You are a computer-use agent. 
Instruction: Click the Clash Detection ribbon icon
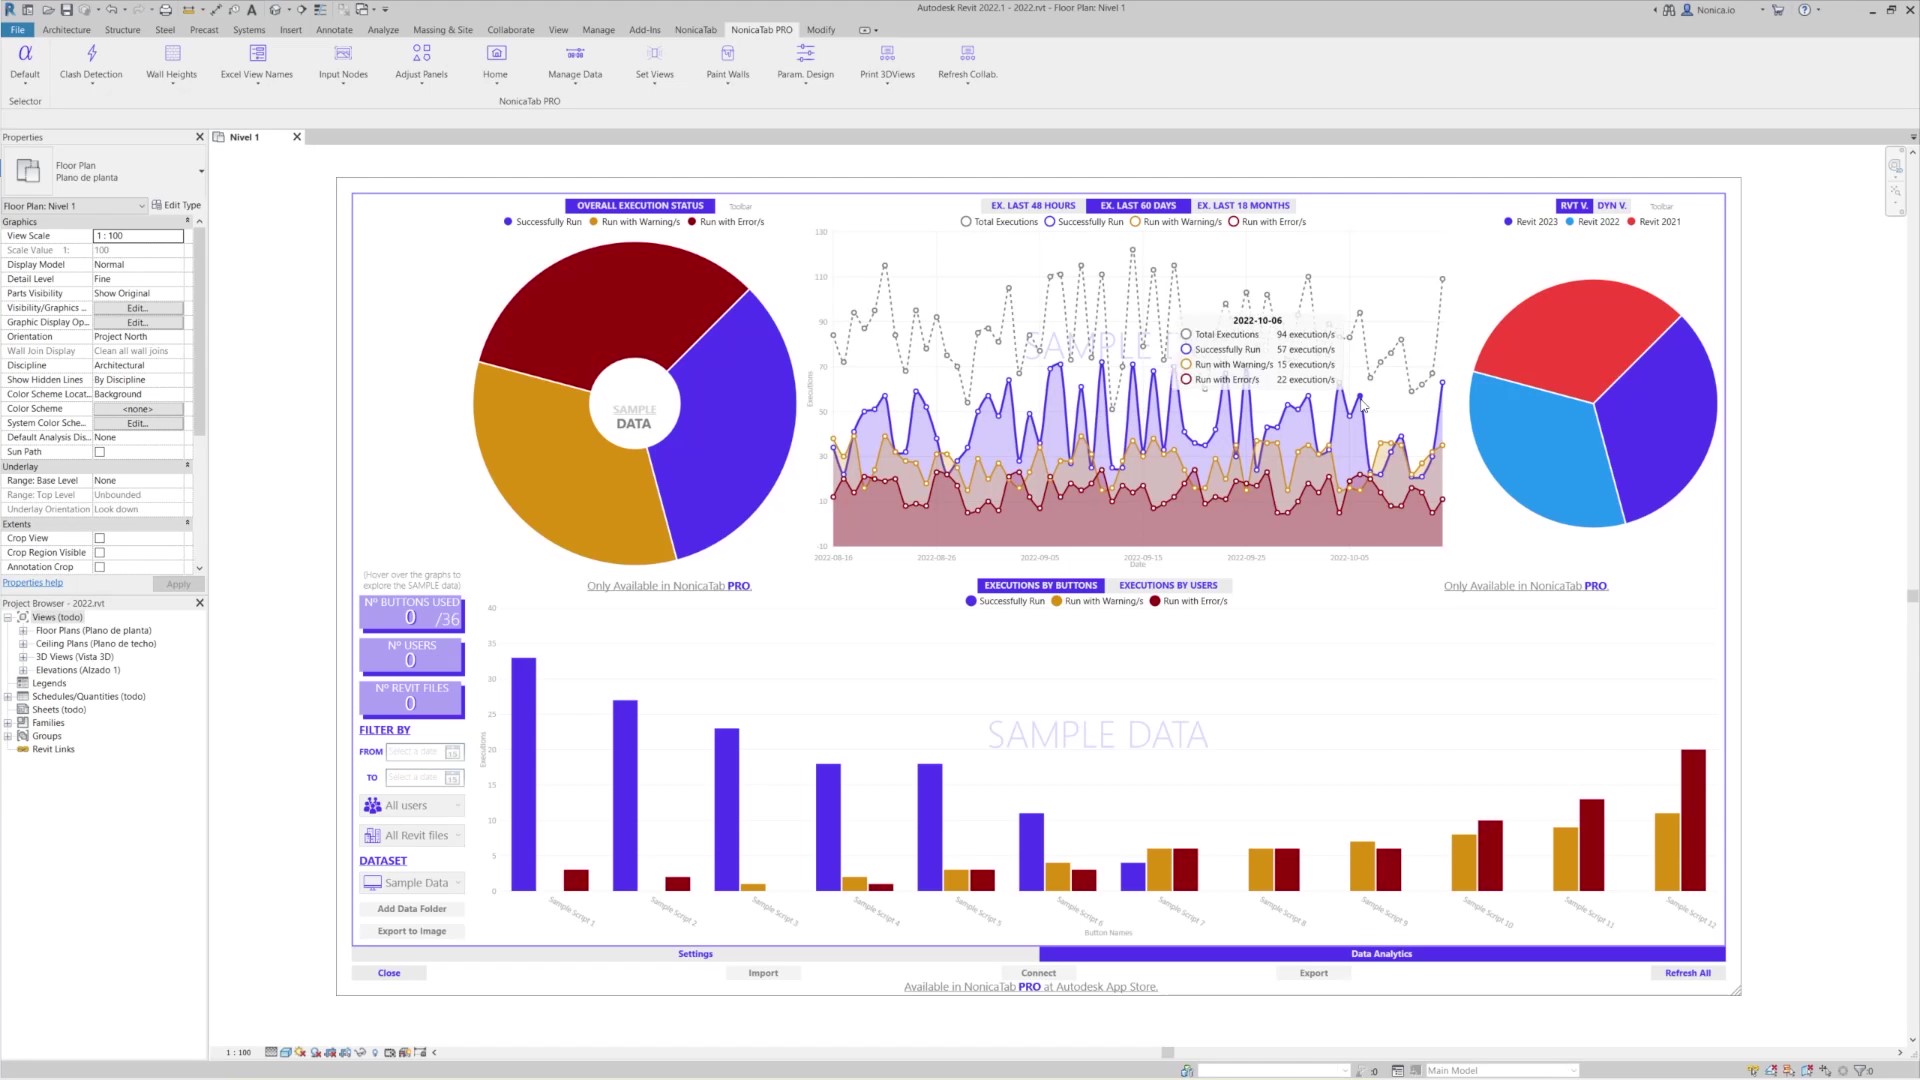(x=91, y=54)
